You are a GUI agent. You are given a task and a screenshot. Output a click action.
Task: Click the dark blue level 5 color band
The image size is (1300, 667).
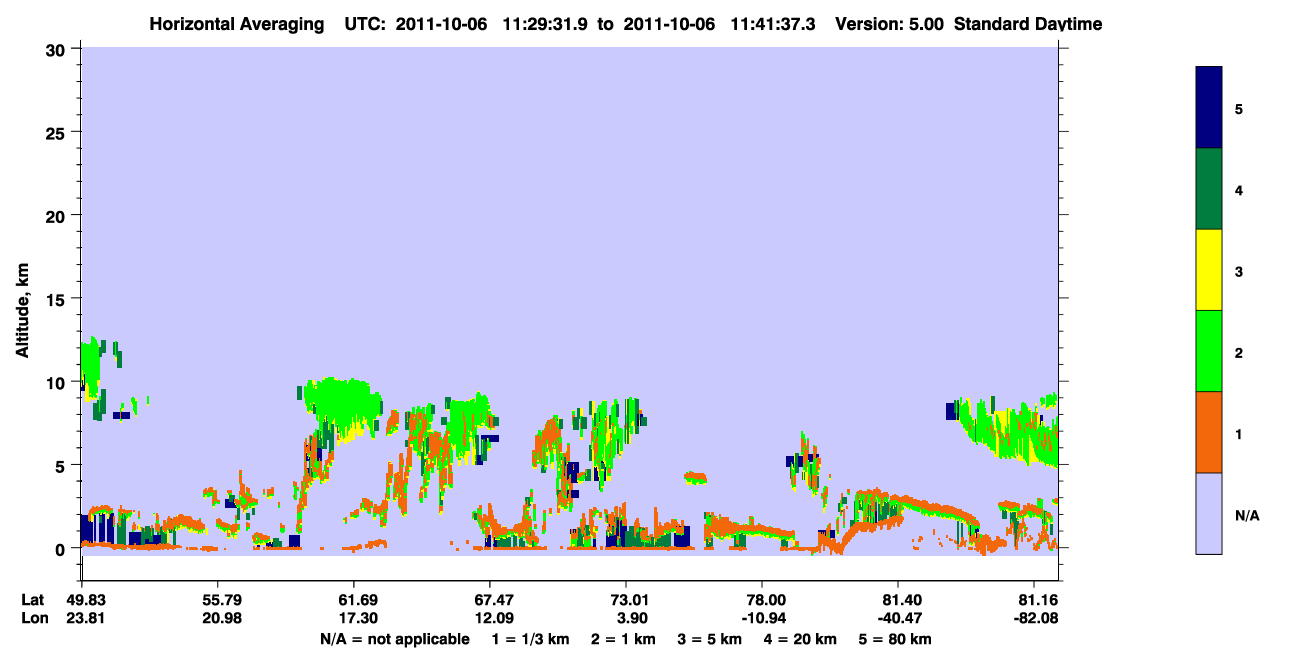pos(1209,107)
